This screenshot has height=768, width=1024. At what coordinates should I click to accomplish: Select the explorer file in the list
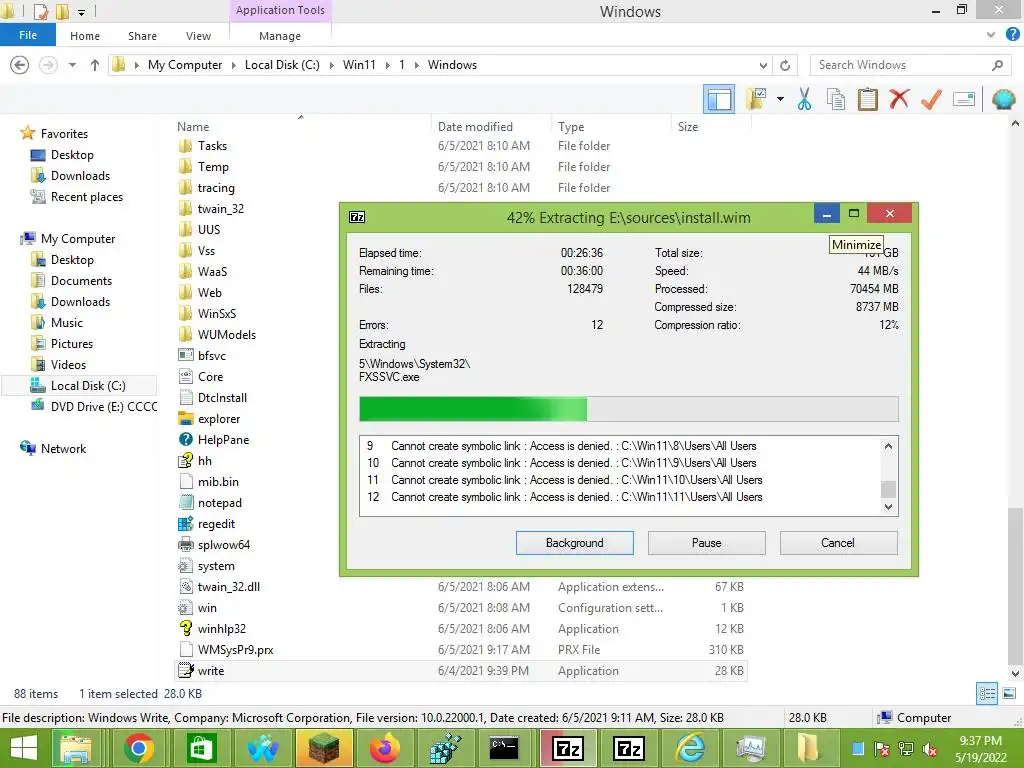219,419
